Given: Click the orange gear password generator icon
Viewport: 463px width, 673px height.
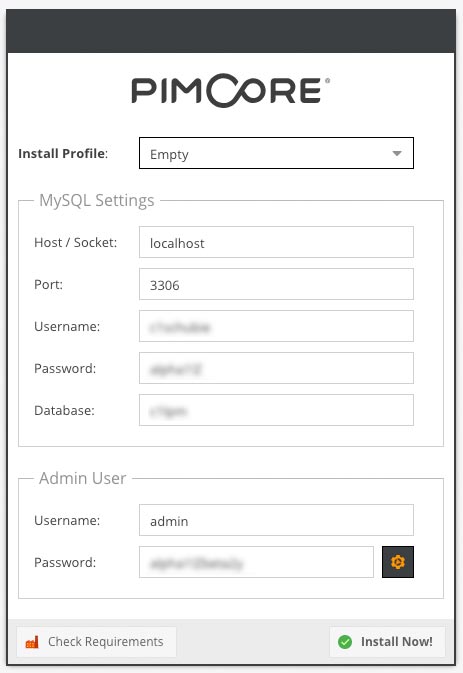Looking at the screenshot, I should (x=398, y=562).
